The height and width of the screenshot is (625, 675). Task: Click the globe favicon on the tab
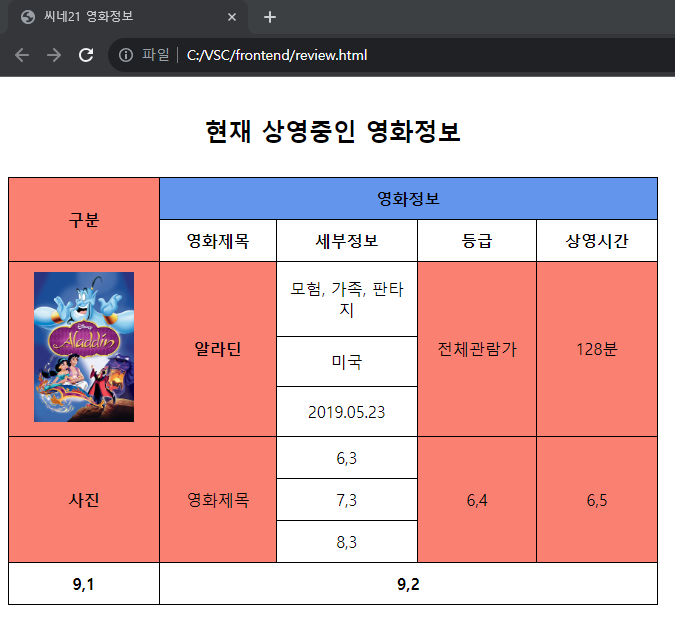(28, 17)
